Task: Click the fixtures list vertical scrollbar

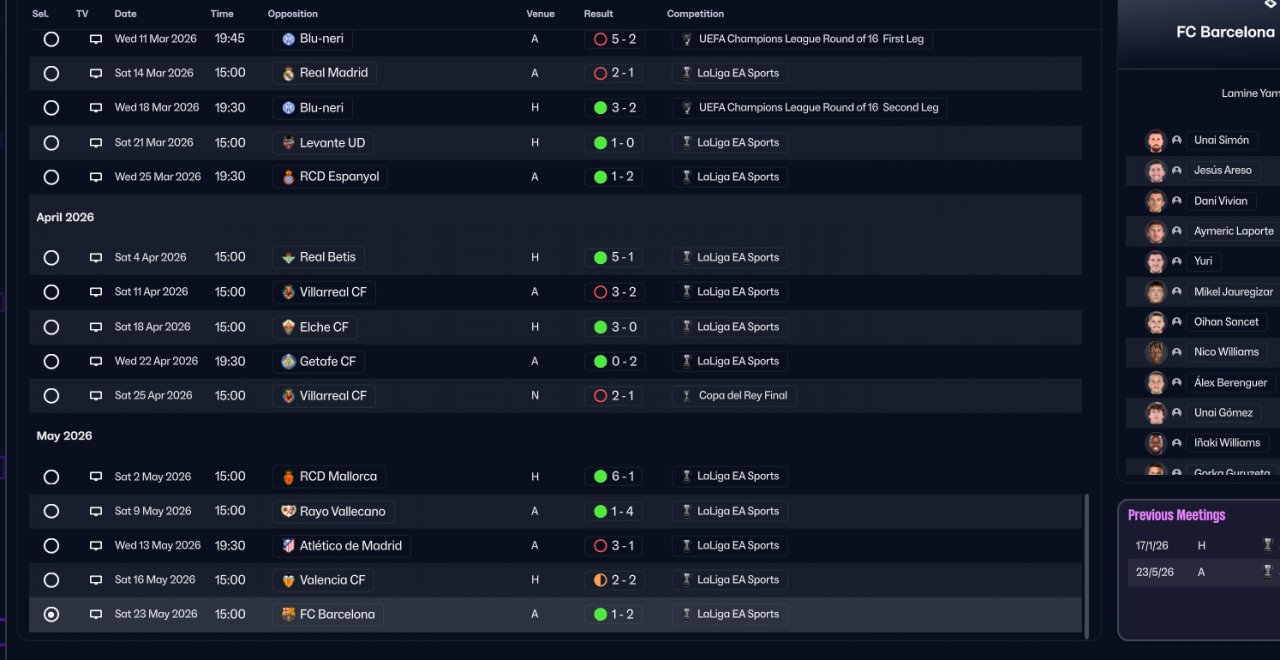Action: 1087,560
